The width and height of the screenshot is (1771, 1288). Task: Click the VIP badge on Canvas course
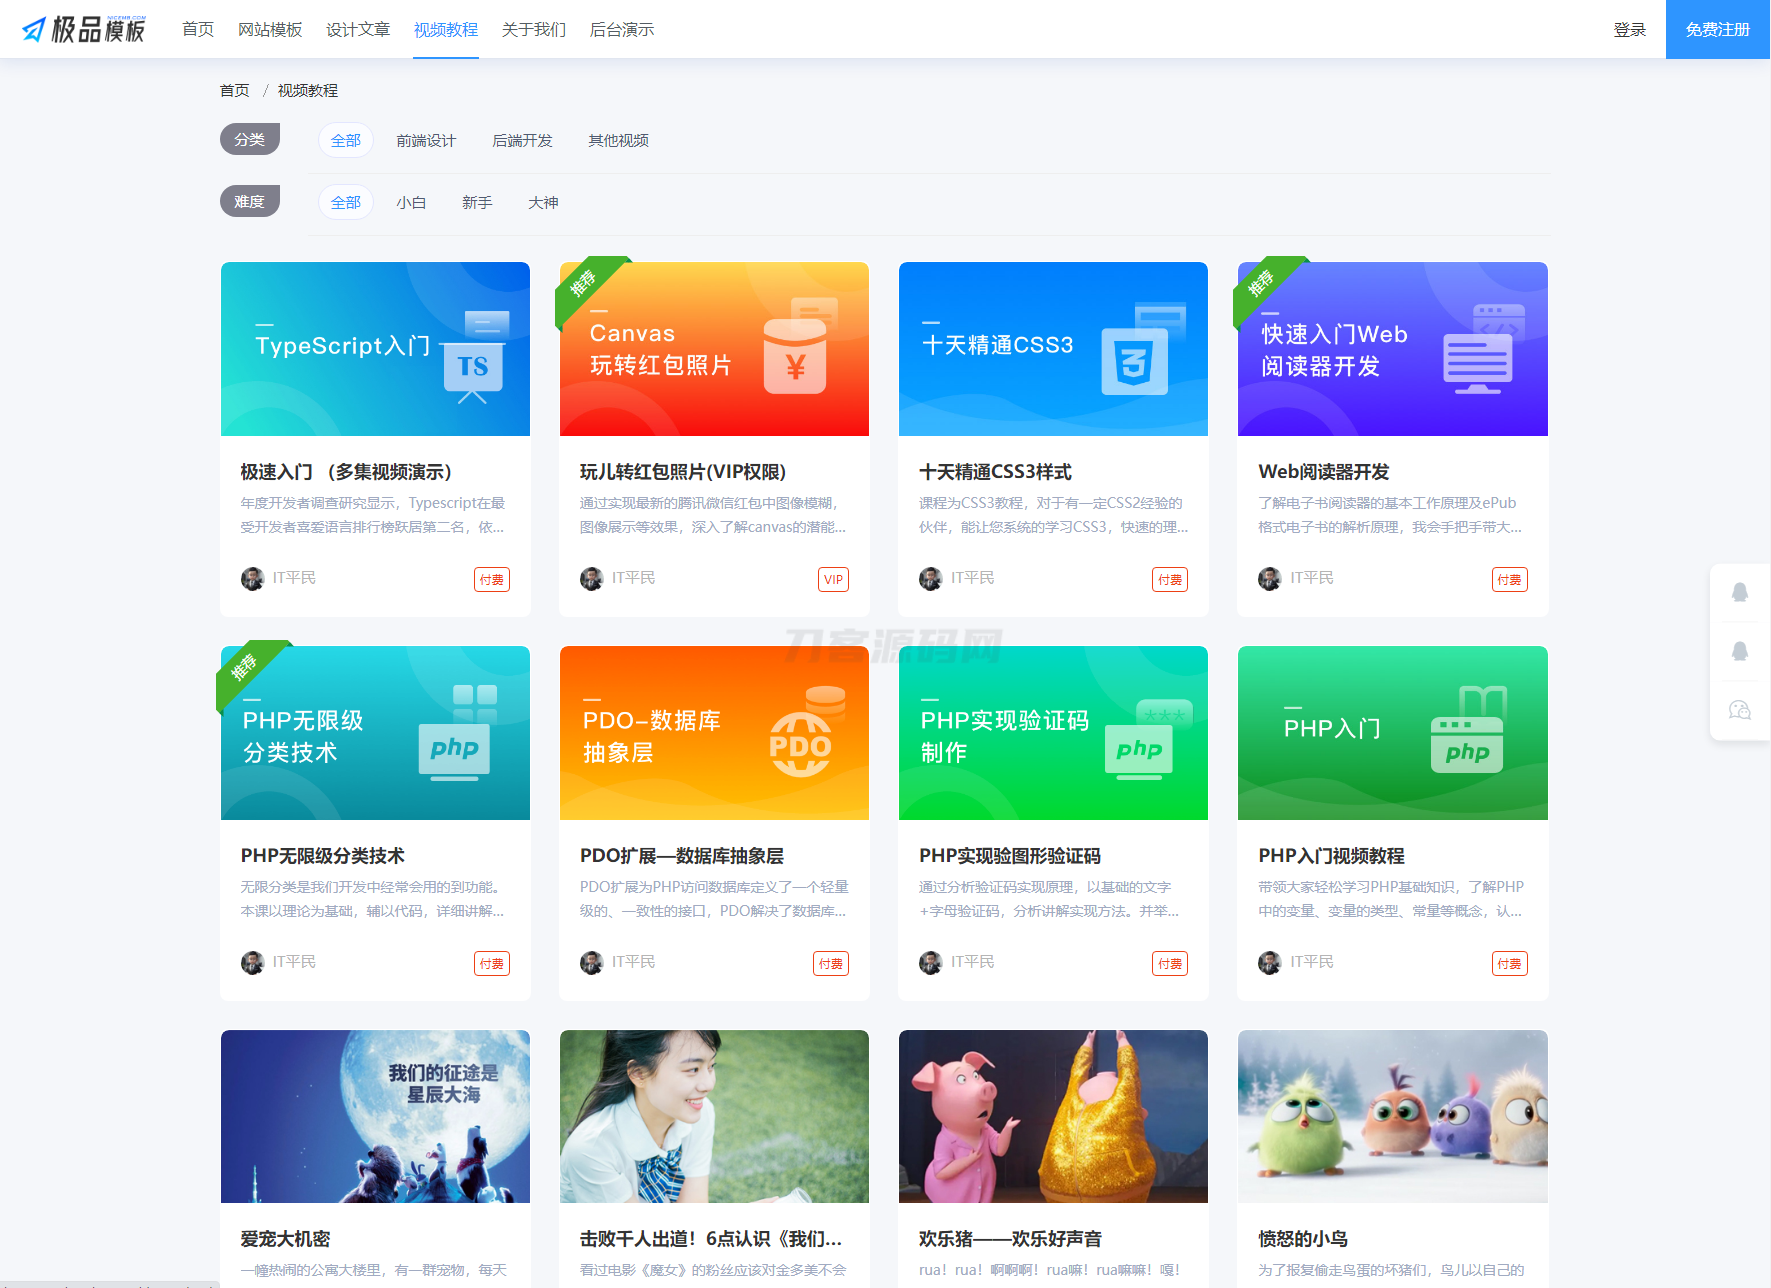click(x=832, y=579)
